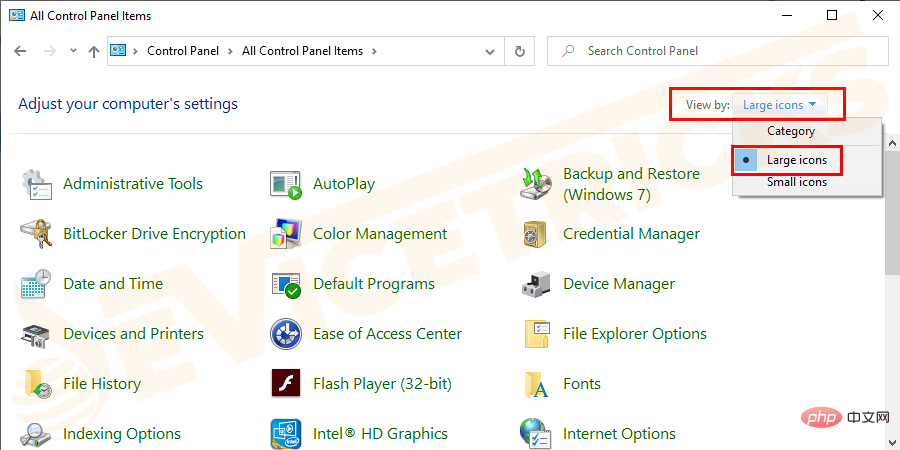Open the Default Programs link

coord(374,284)
